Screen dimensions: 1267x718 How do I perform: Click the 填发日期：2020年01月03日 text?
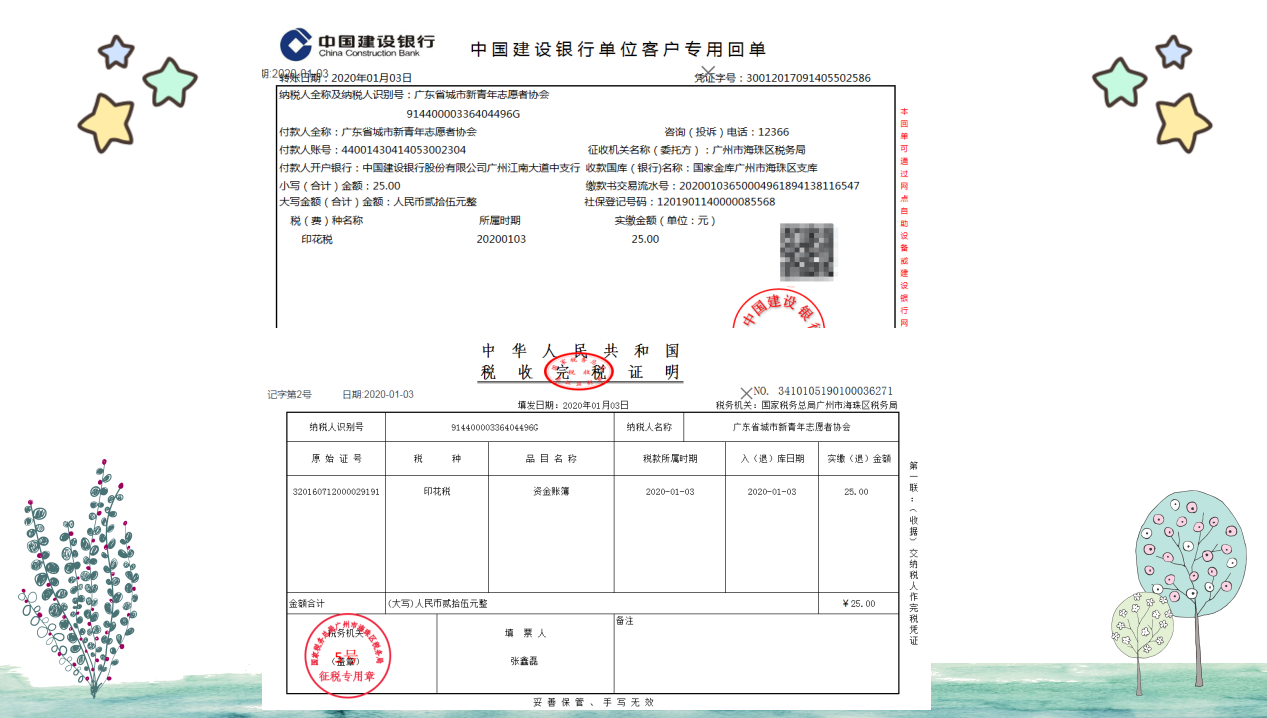click(573, 405)
